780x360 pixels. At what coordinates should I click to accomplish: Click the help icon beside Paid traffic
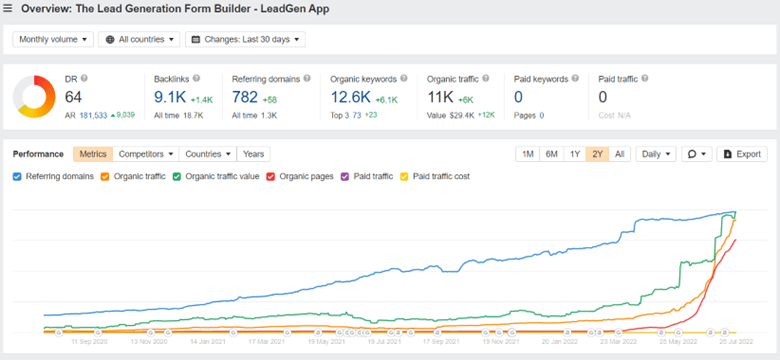(645, 79)
